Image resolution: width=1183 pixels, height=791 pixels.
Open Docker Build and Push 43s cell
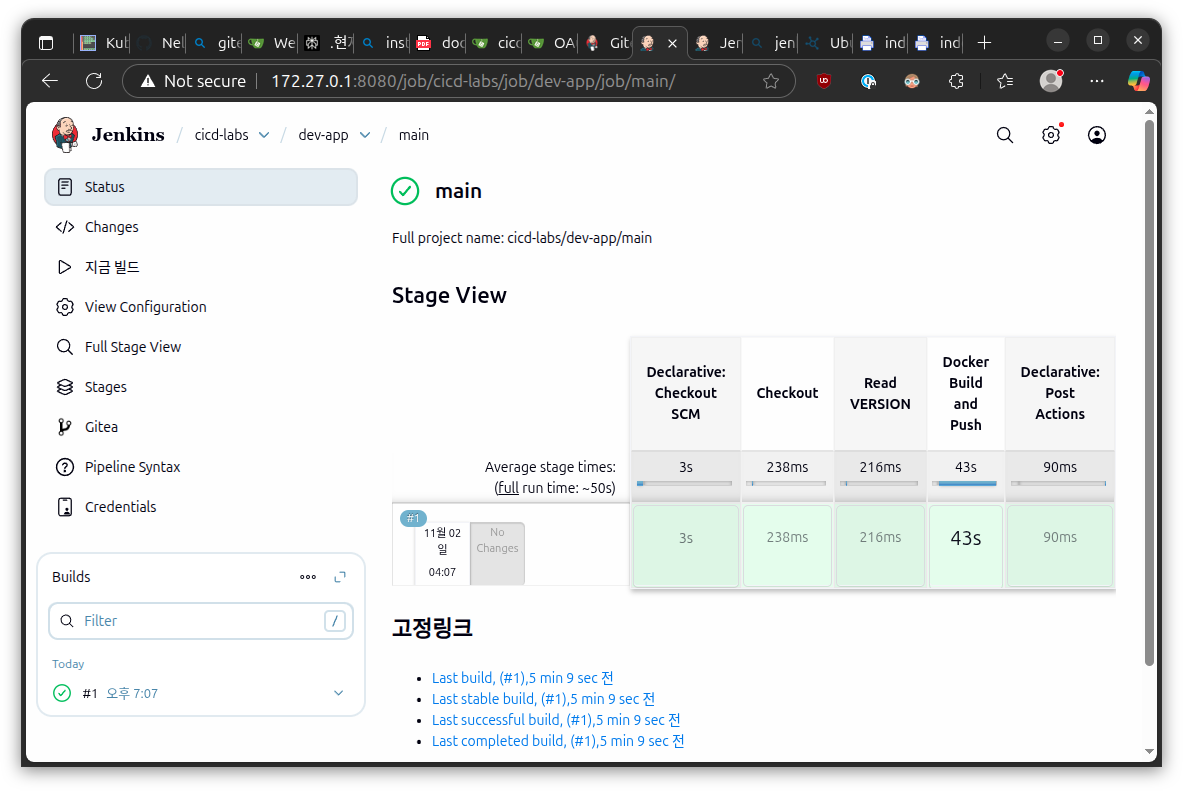tap(966, 546)
